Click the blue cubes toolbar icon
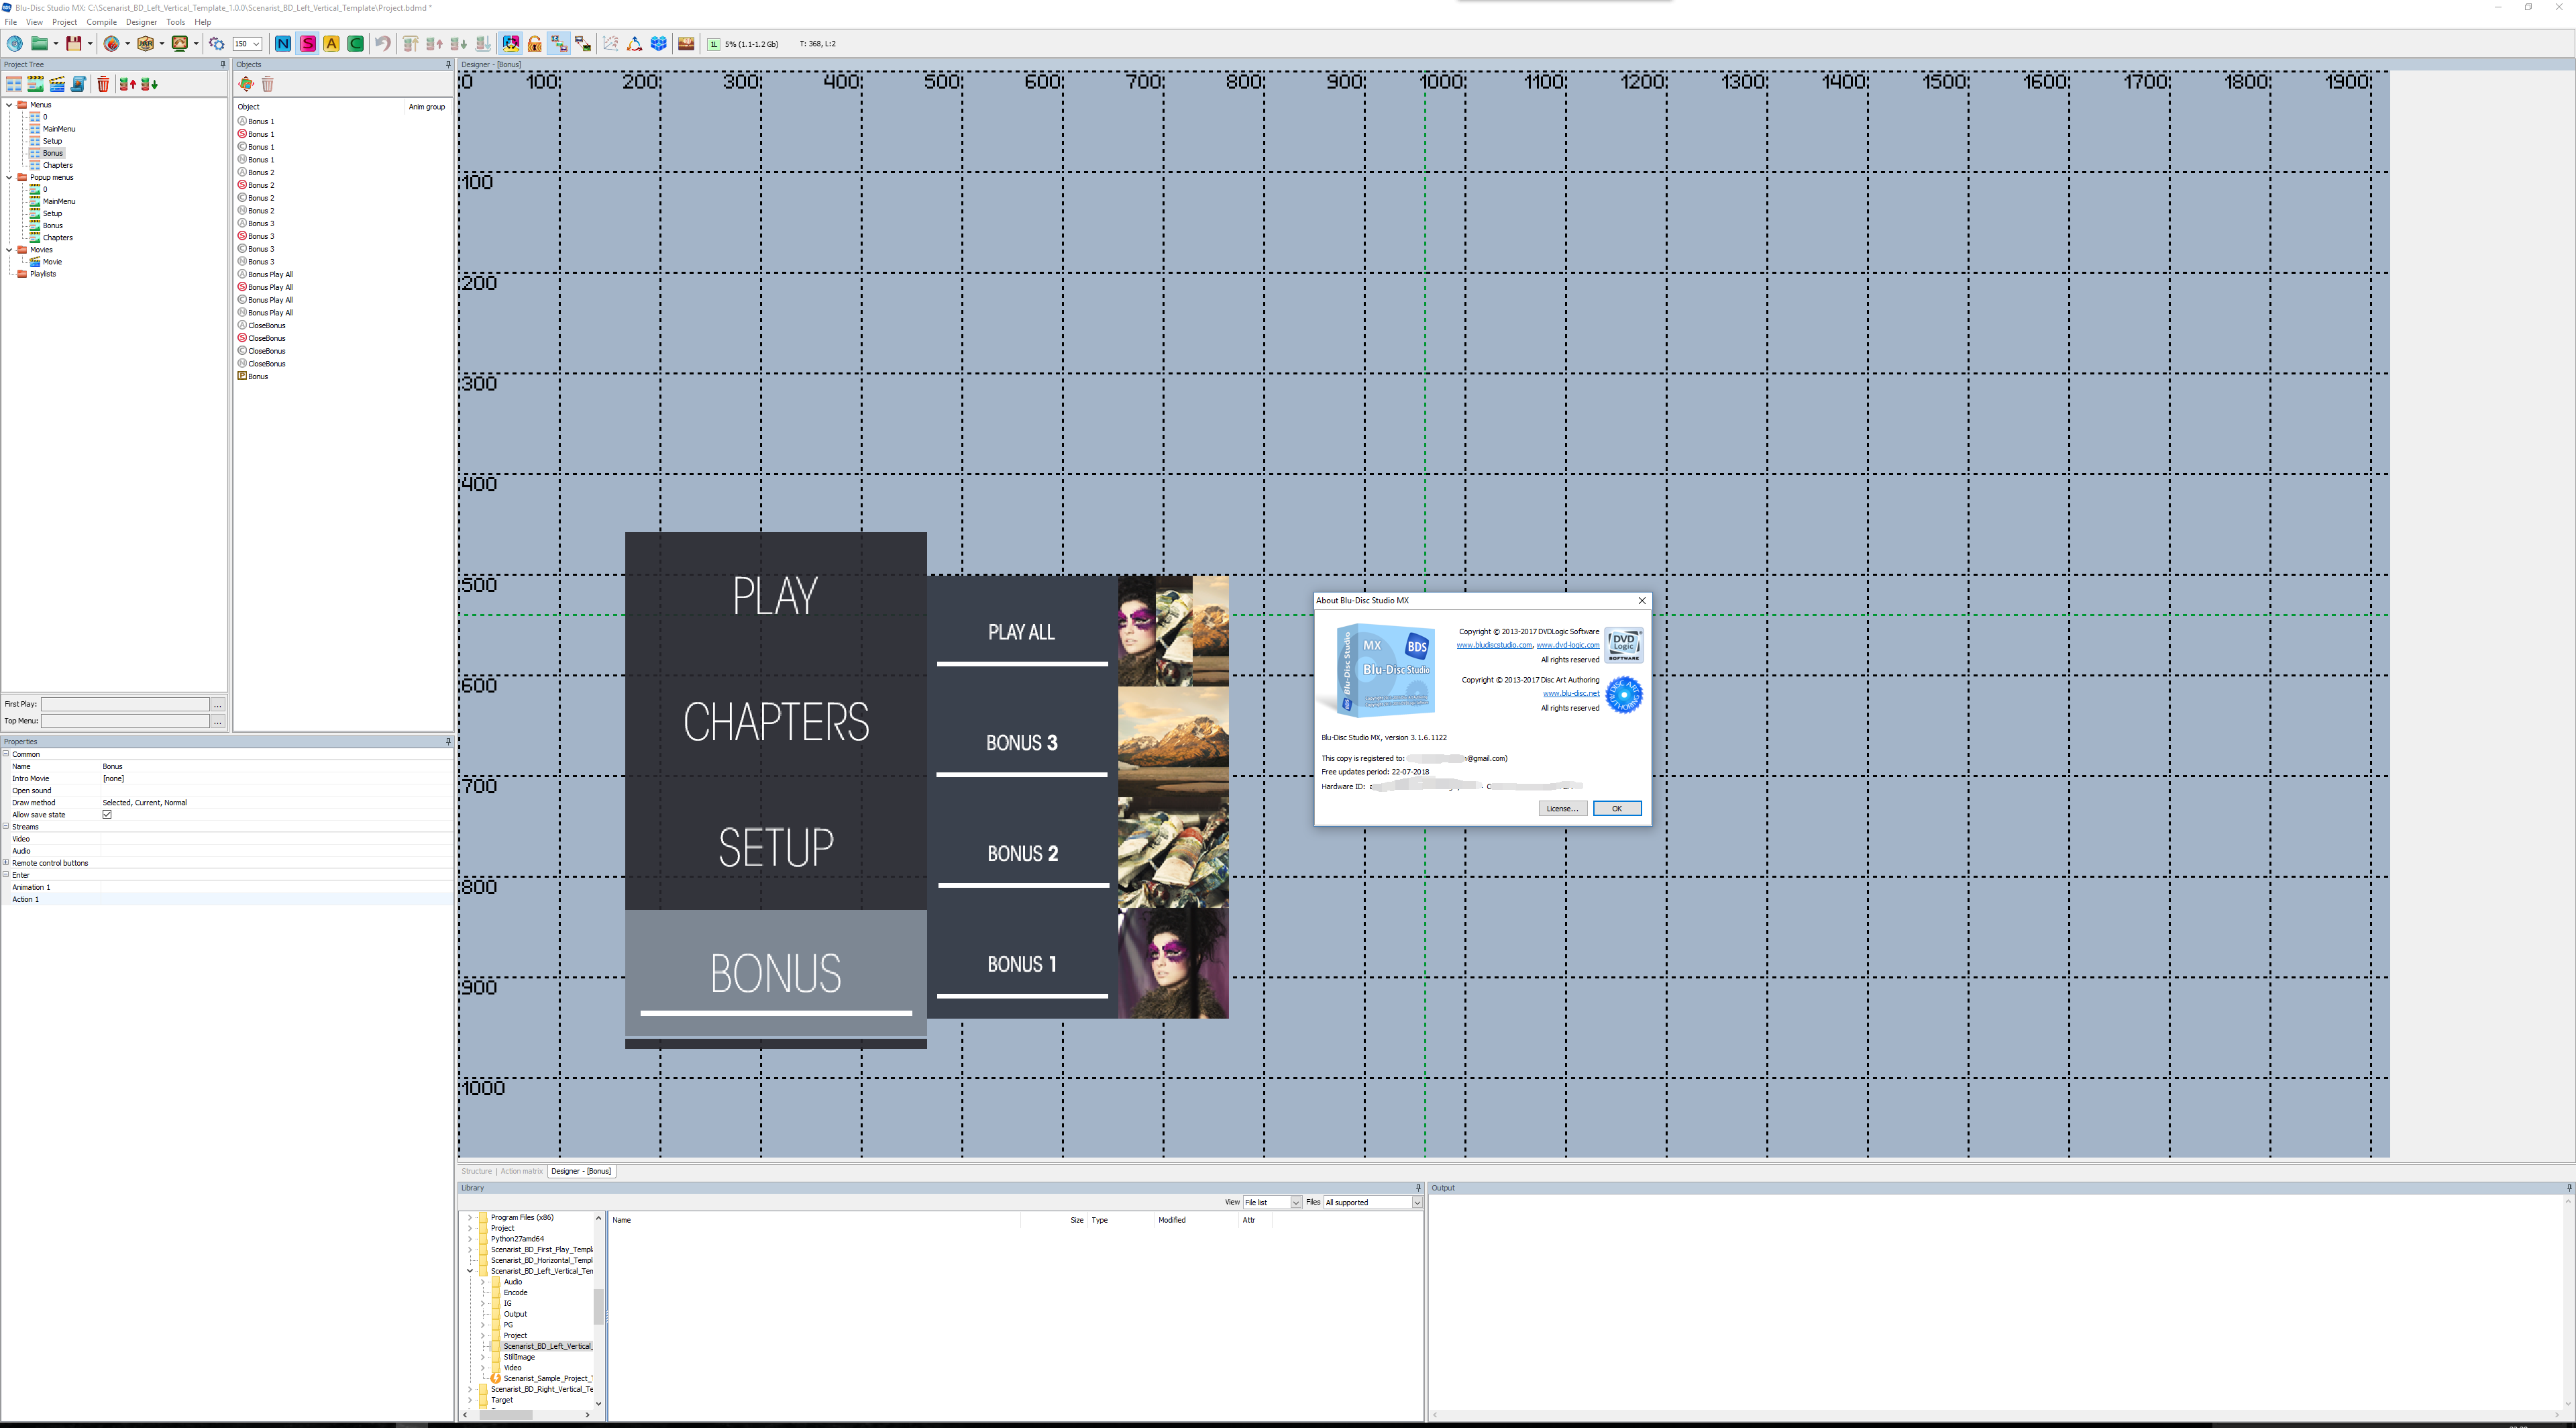This screenshot has width=2576, height=1428. (659, 44)
